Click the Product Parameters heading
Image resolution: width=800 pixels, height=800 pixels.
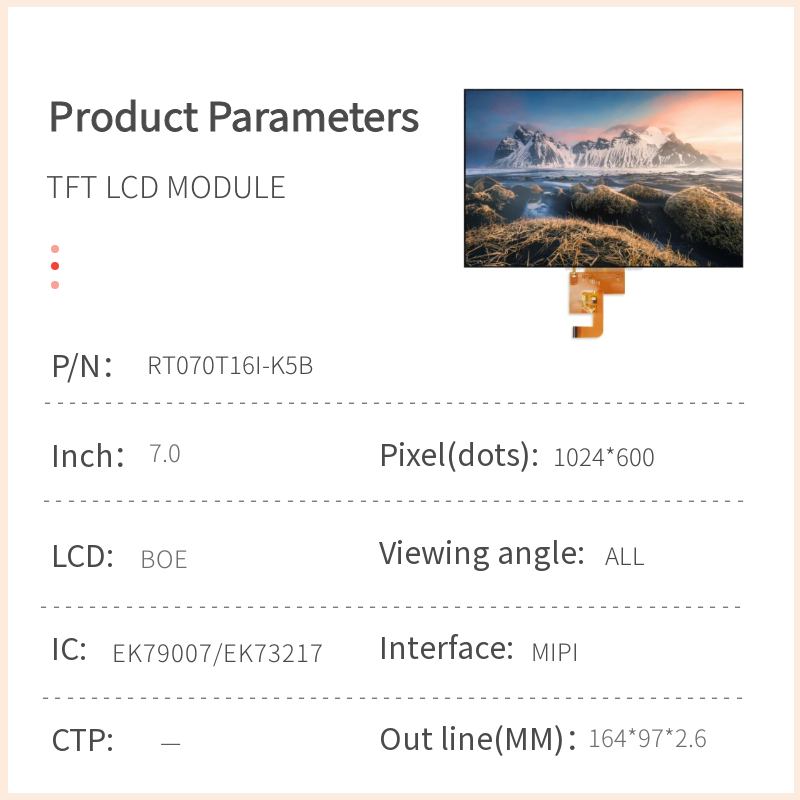tap(234, 117)
